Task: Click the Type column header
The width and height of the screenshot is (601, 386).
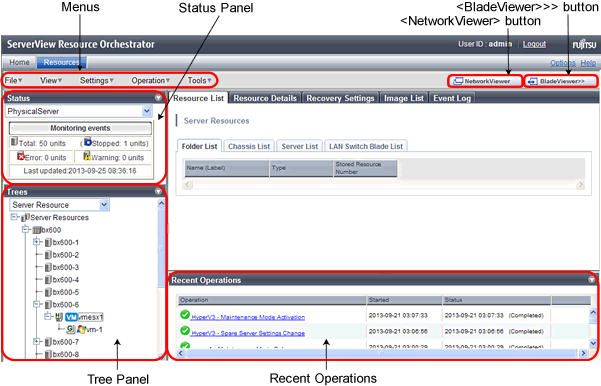Action: click(301, 168)
